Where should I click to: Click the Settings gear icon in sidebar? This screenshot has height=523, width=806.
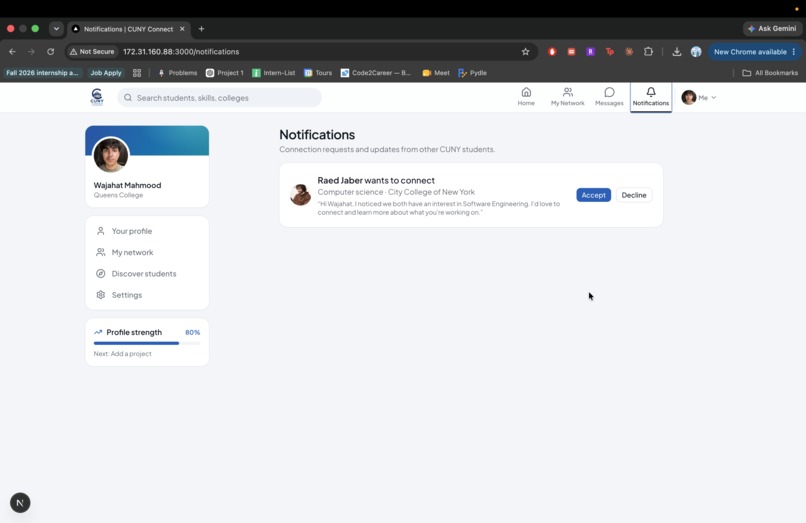click(x=101, y=295)
